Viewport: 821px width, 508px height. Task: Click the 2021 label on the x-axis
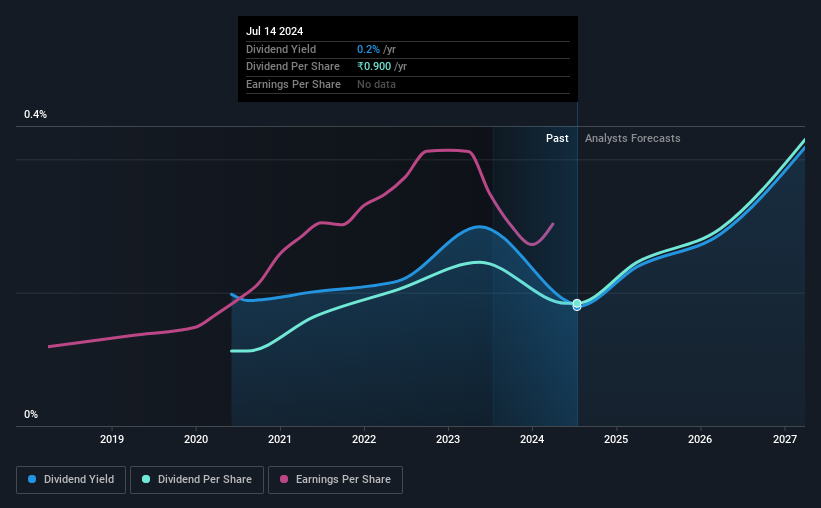280,439
